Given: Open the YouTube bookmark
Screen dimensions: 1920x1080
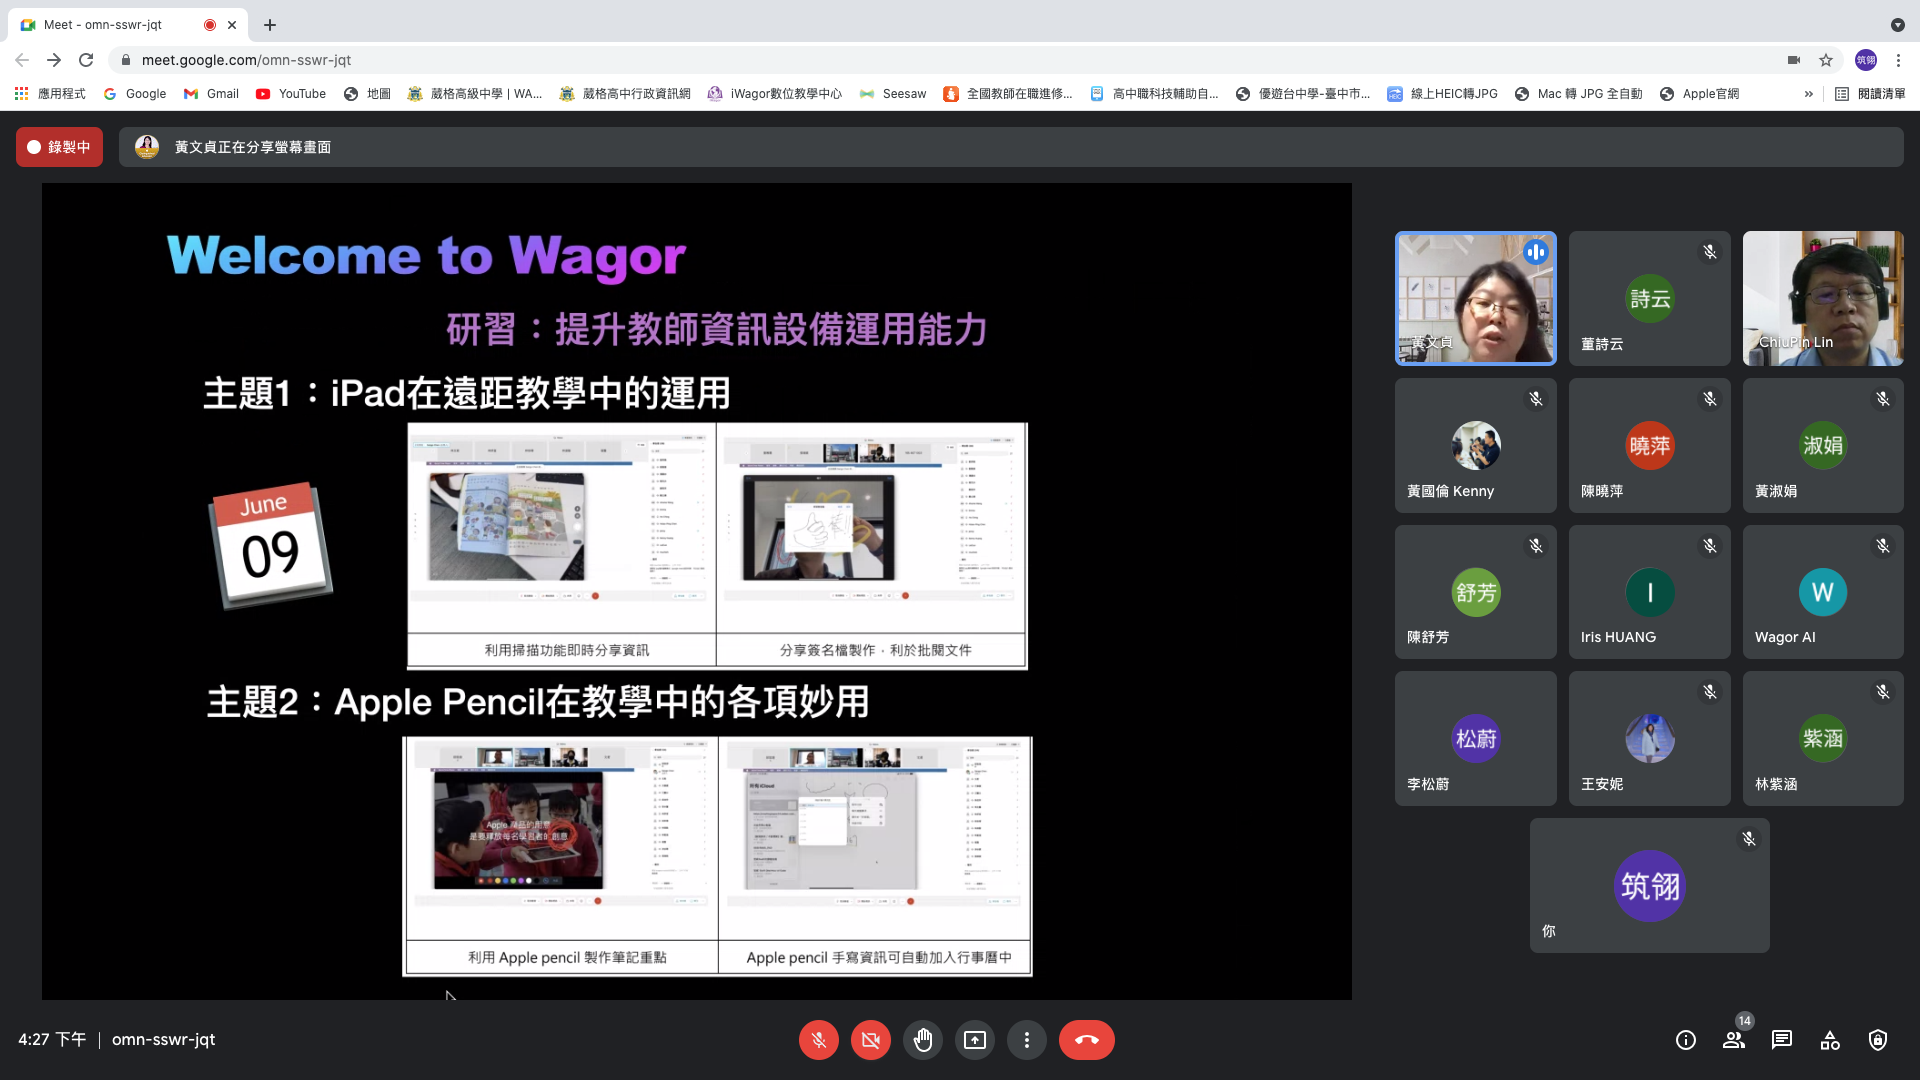Looking at the screenshot, I should tap(291, 94).
